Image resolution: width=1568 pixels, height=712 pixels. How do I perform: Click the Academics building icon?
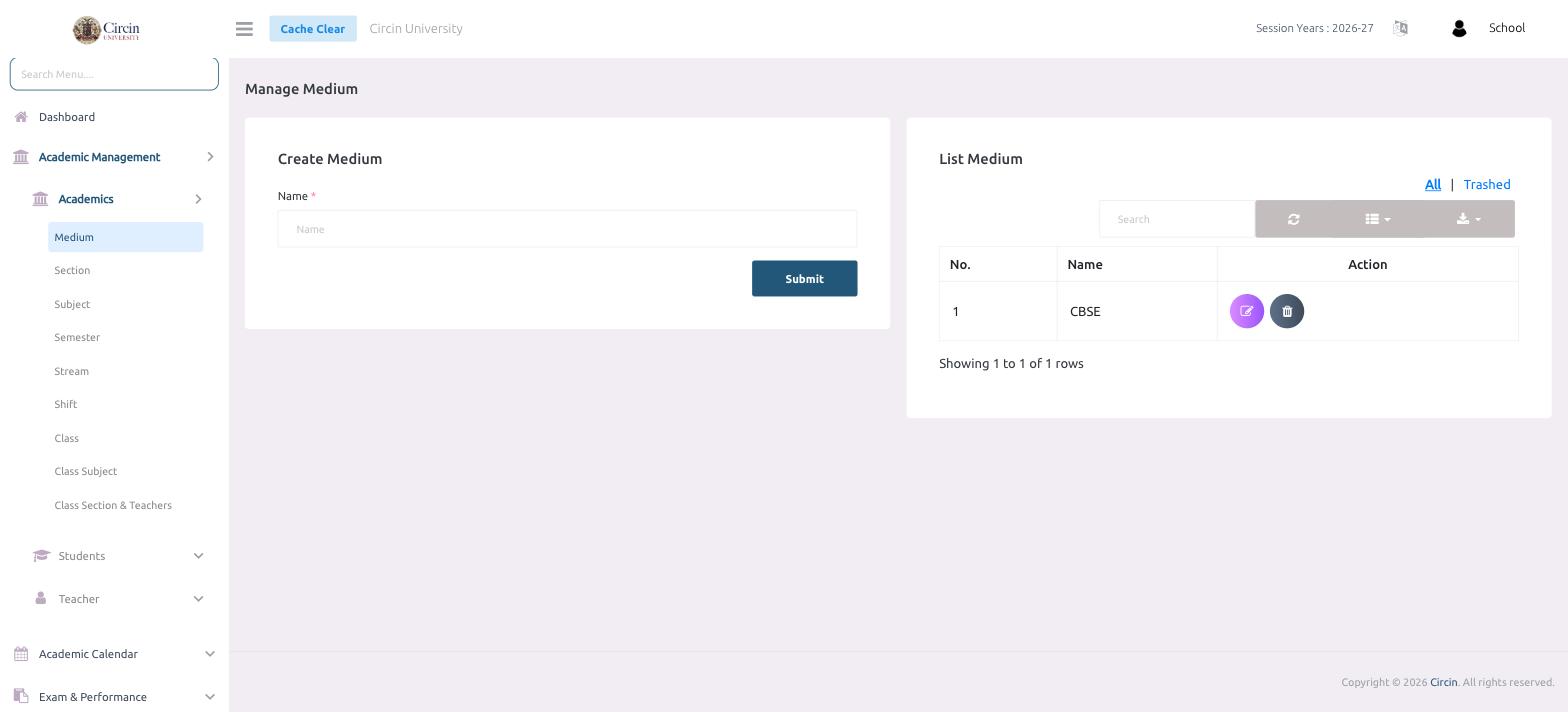click(x=40, y=199)
